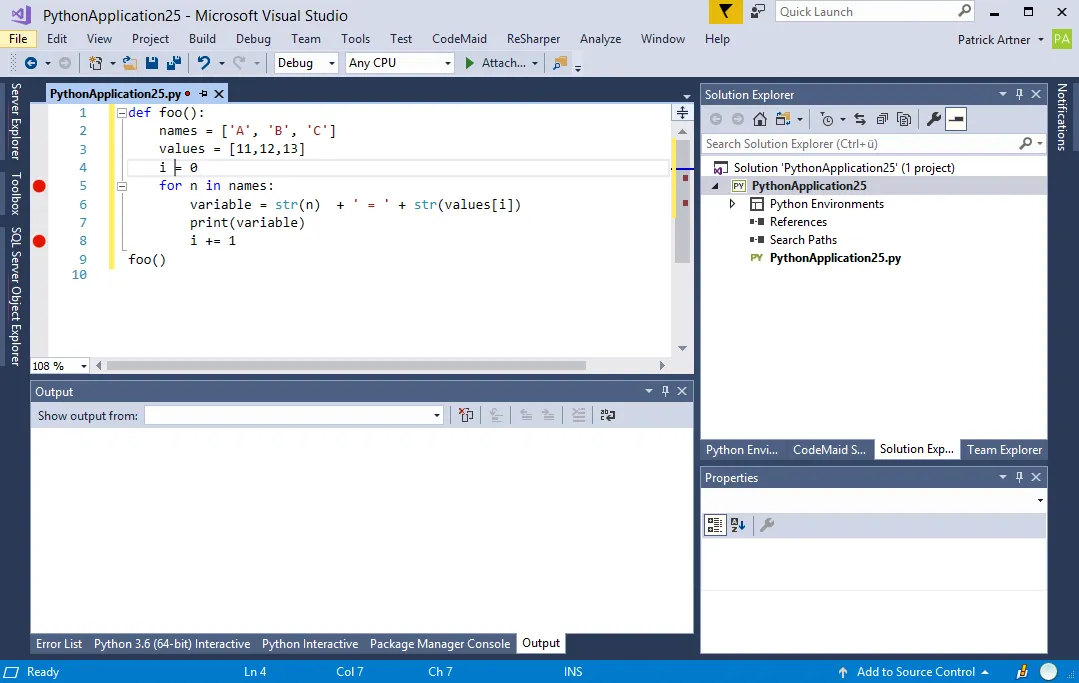Open the ReSharper menu
The width and height of the screenshot is (1079, 683).
pos(533,39)
